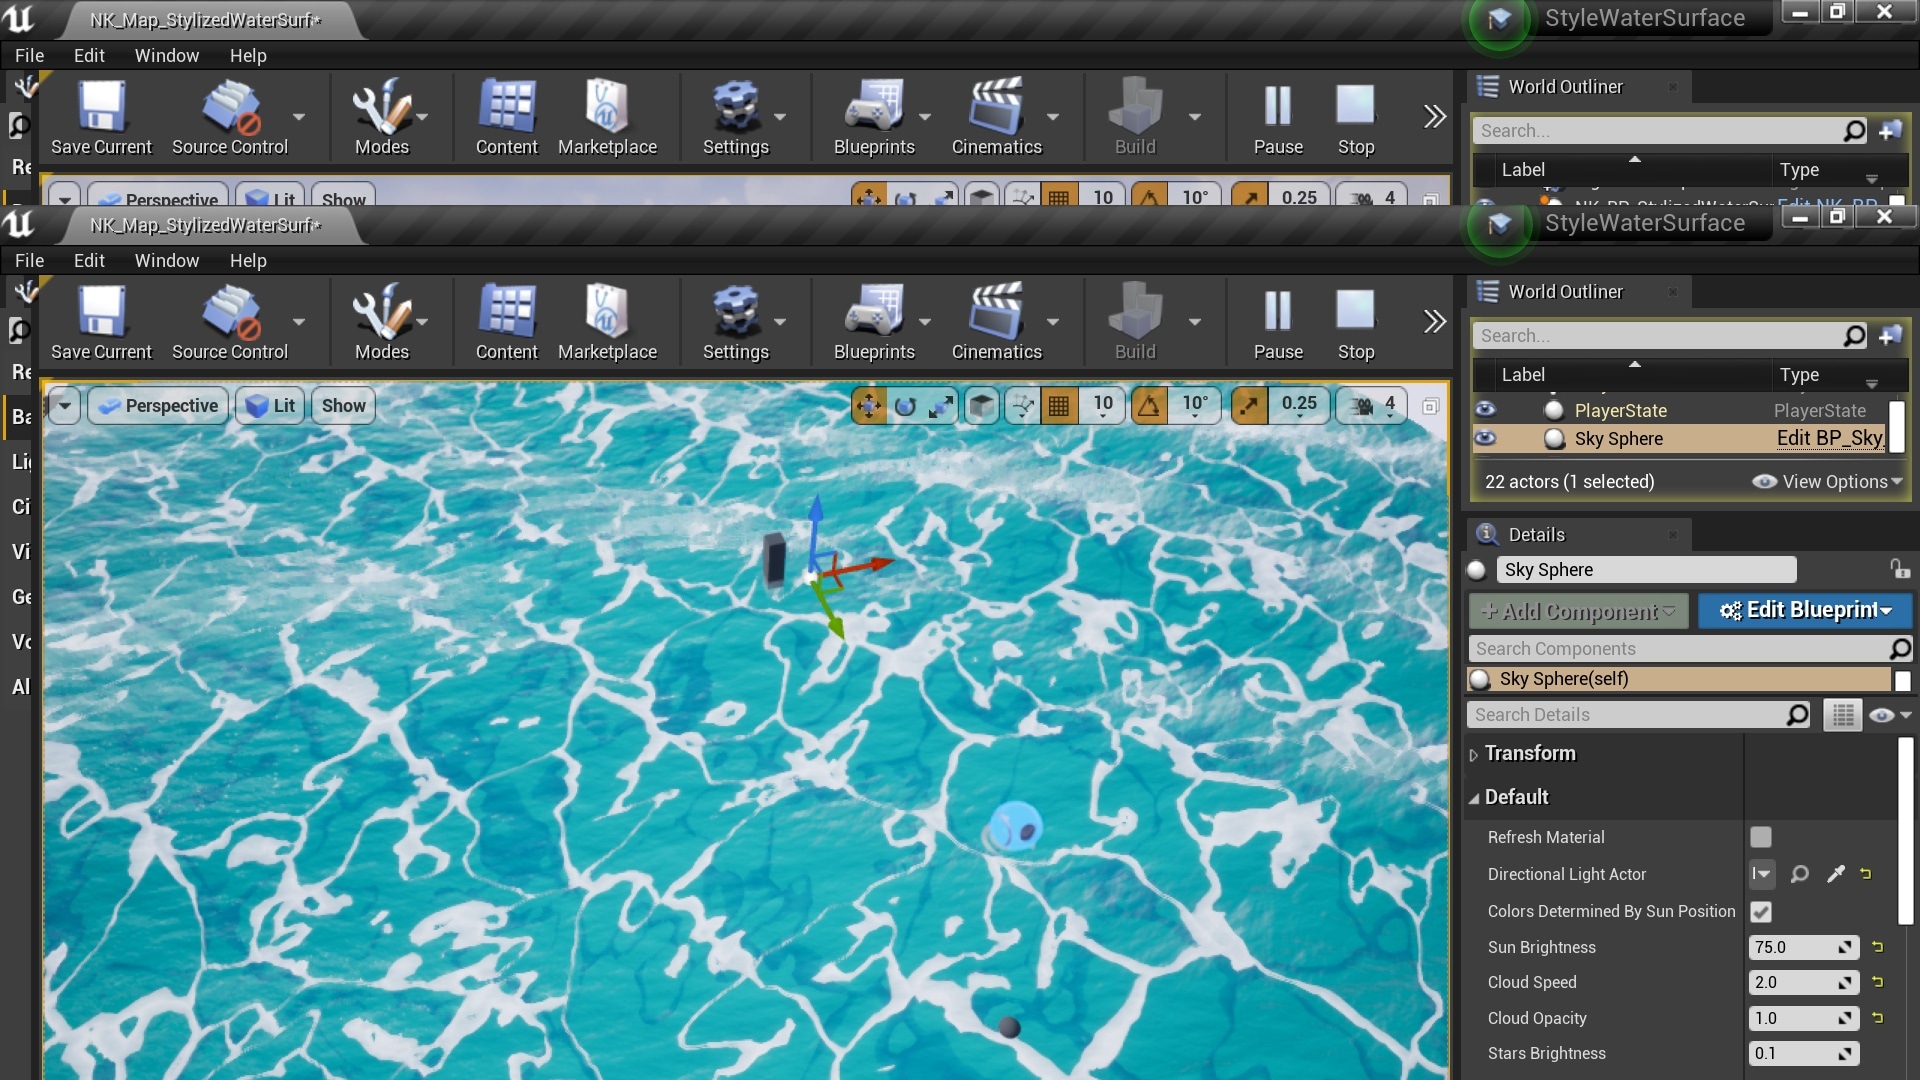This screenshot has width=1920, height=1080.
Task: Hide the Sky Sphere with its eye toggle
Action: pos(1486,438)
